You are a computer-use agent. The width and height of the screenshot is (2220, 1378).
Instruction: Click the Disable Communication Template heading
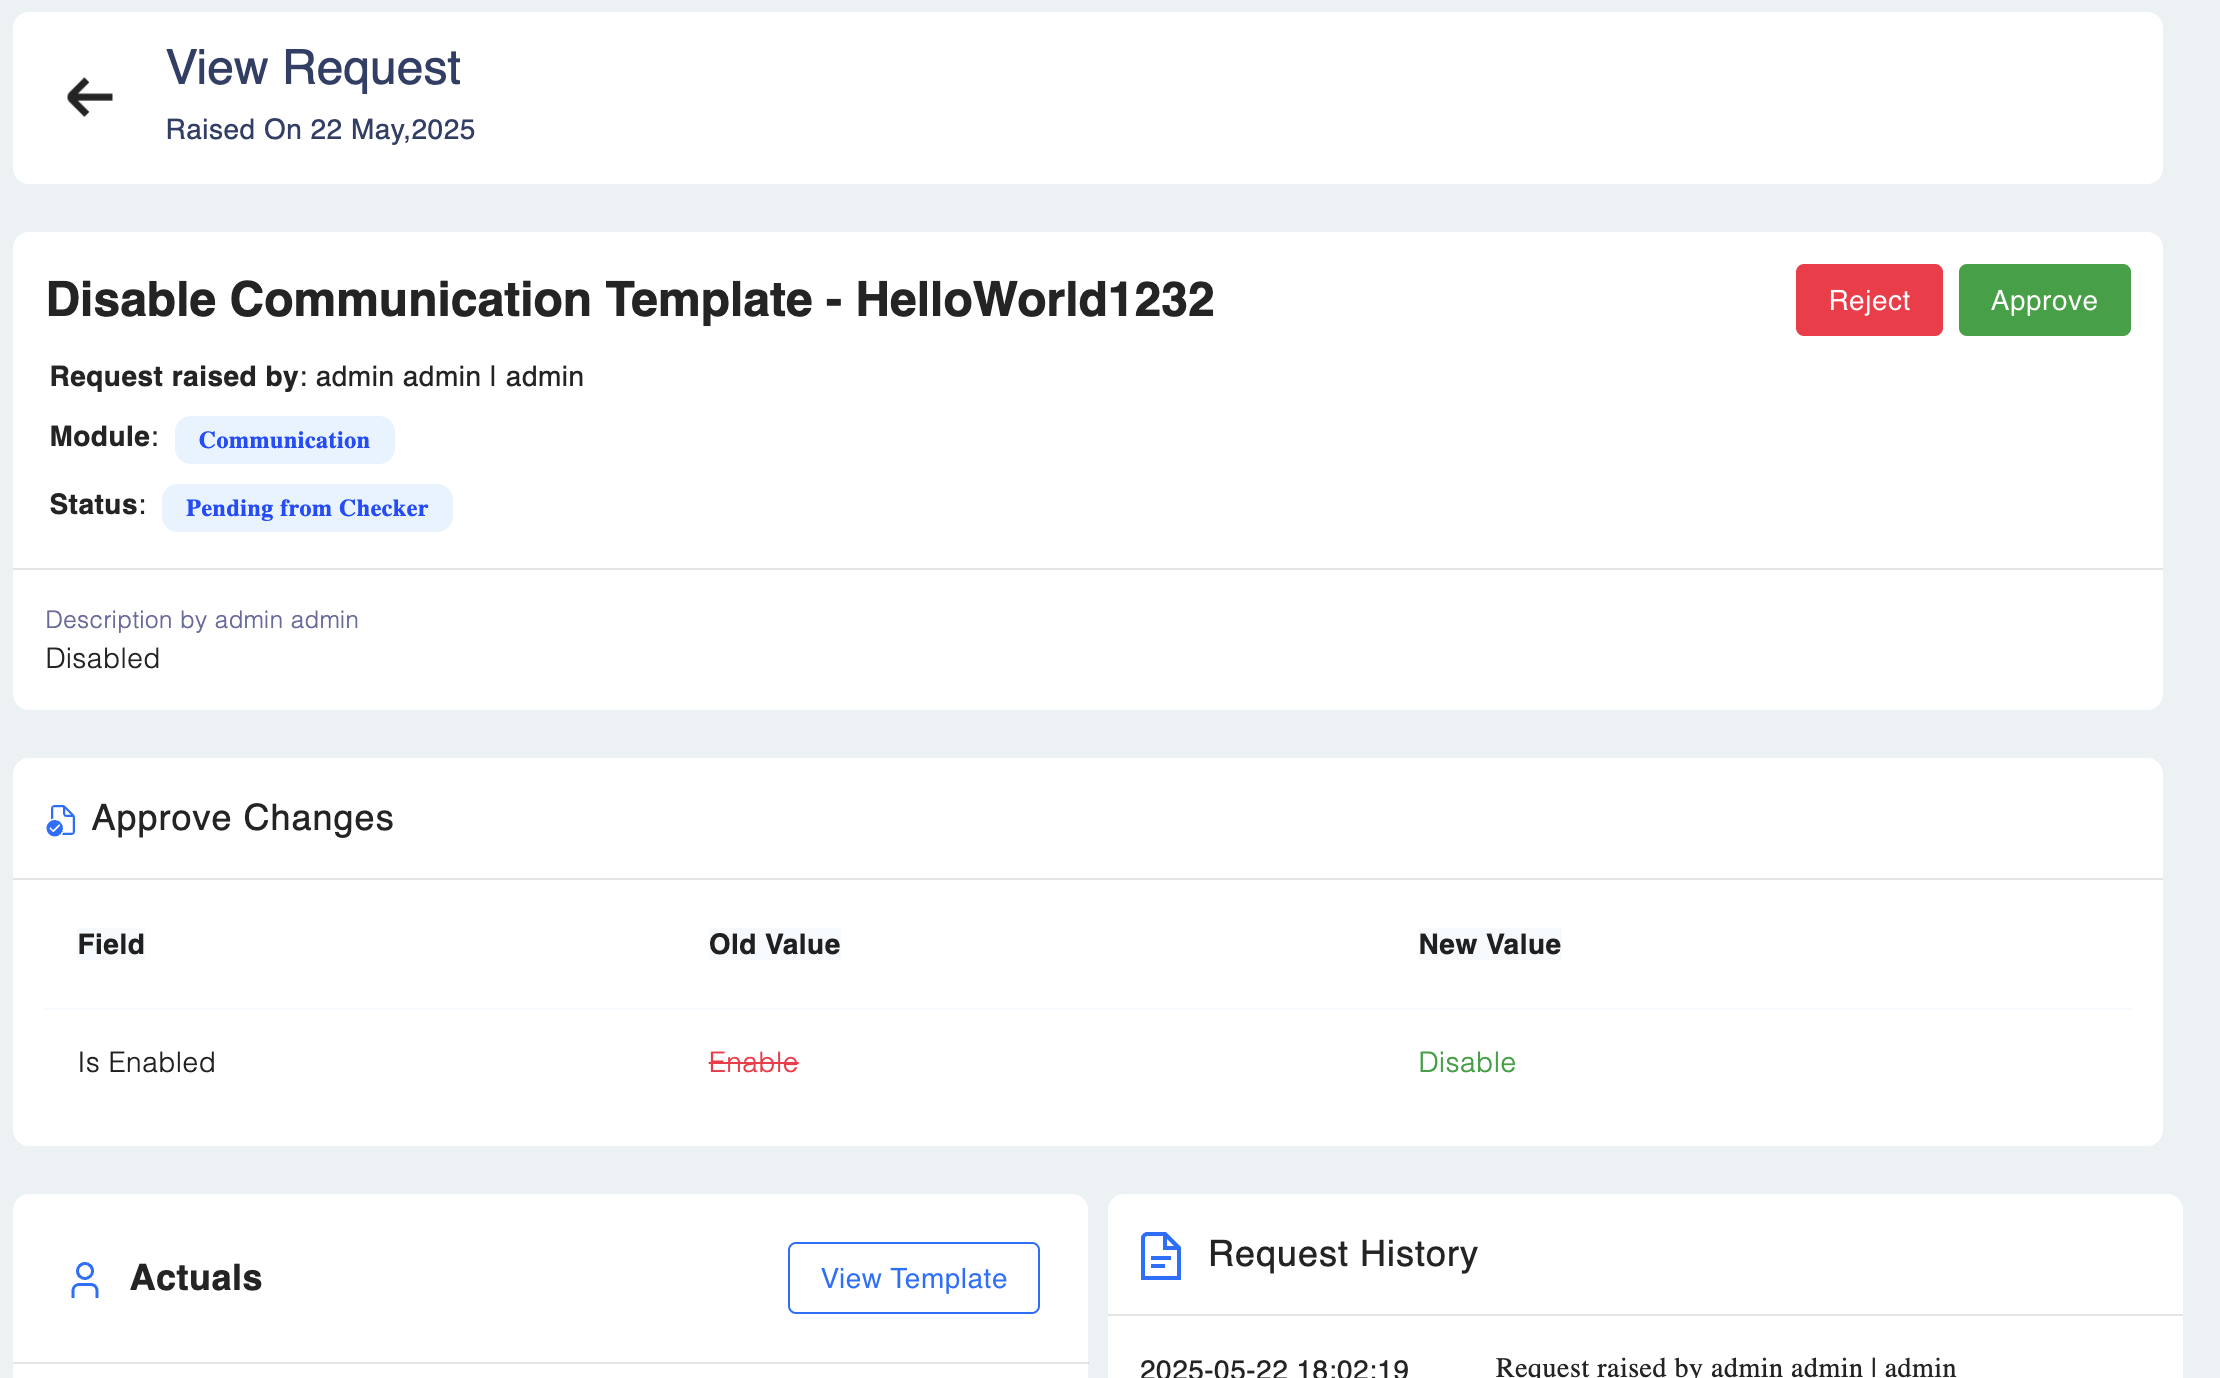630,300
